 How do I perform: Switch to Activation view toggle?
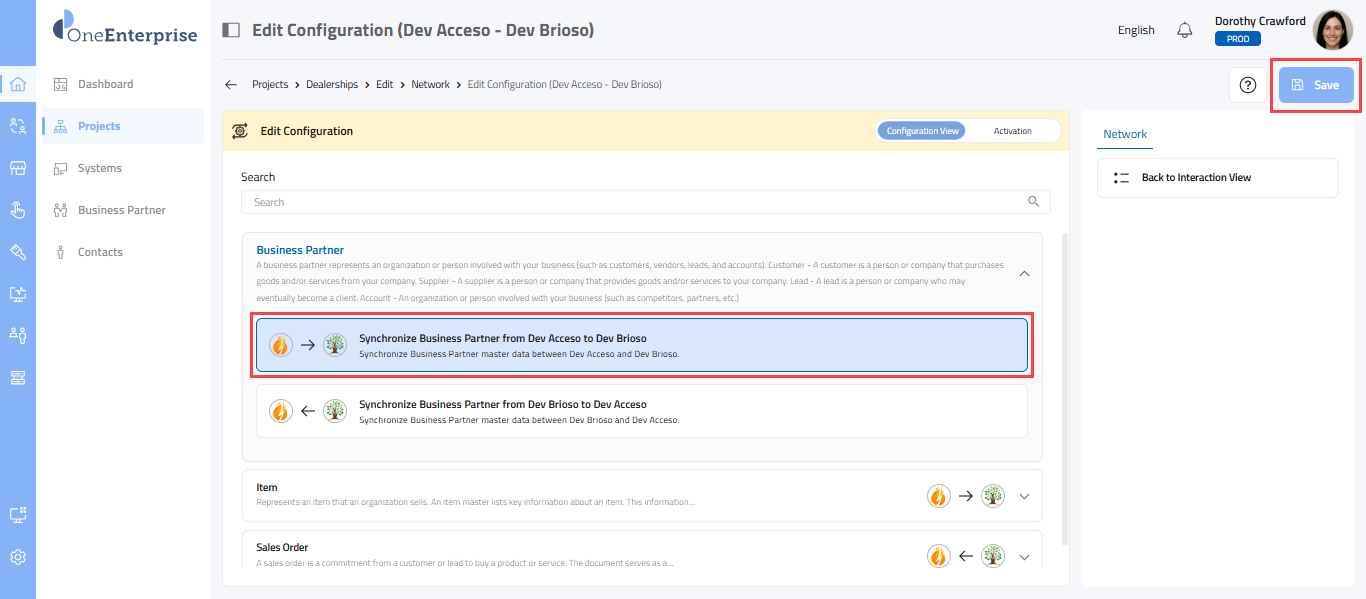coord(1012,131)
